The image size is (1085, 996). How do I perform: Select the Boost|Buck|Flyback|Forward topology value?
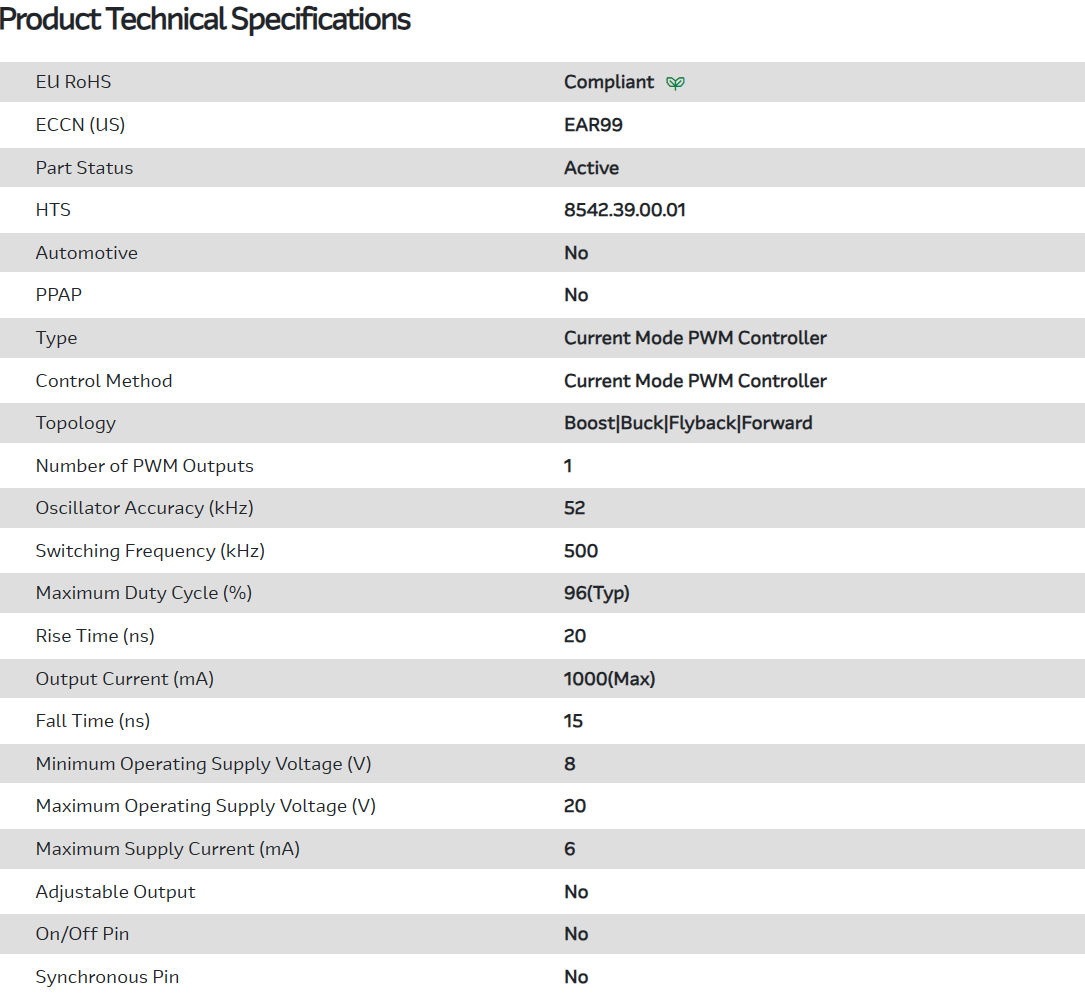point(687,423)
